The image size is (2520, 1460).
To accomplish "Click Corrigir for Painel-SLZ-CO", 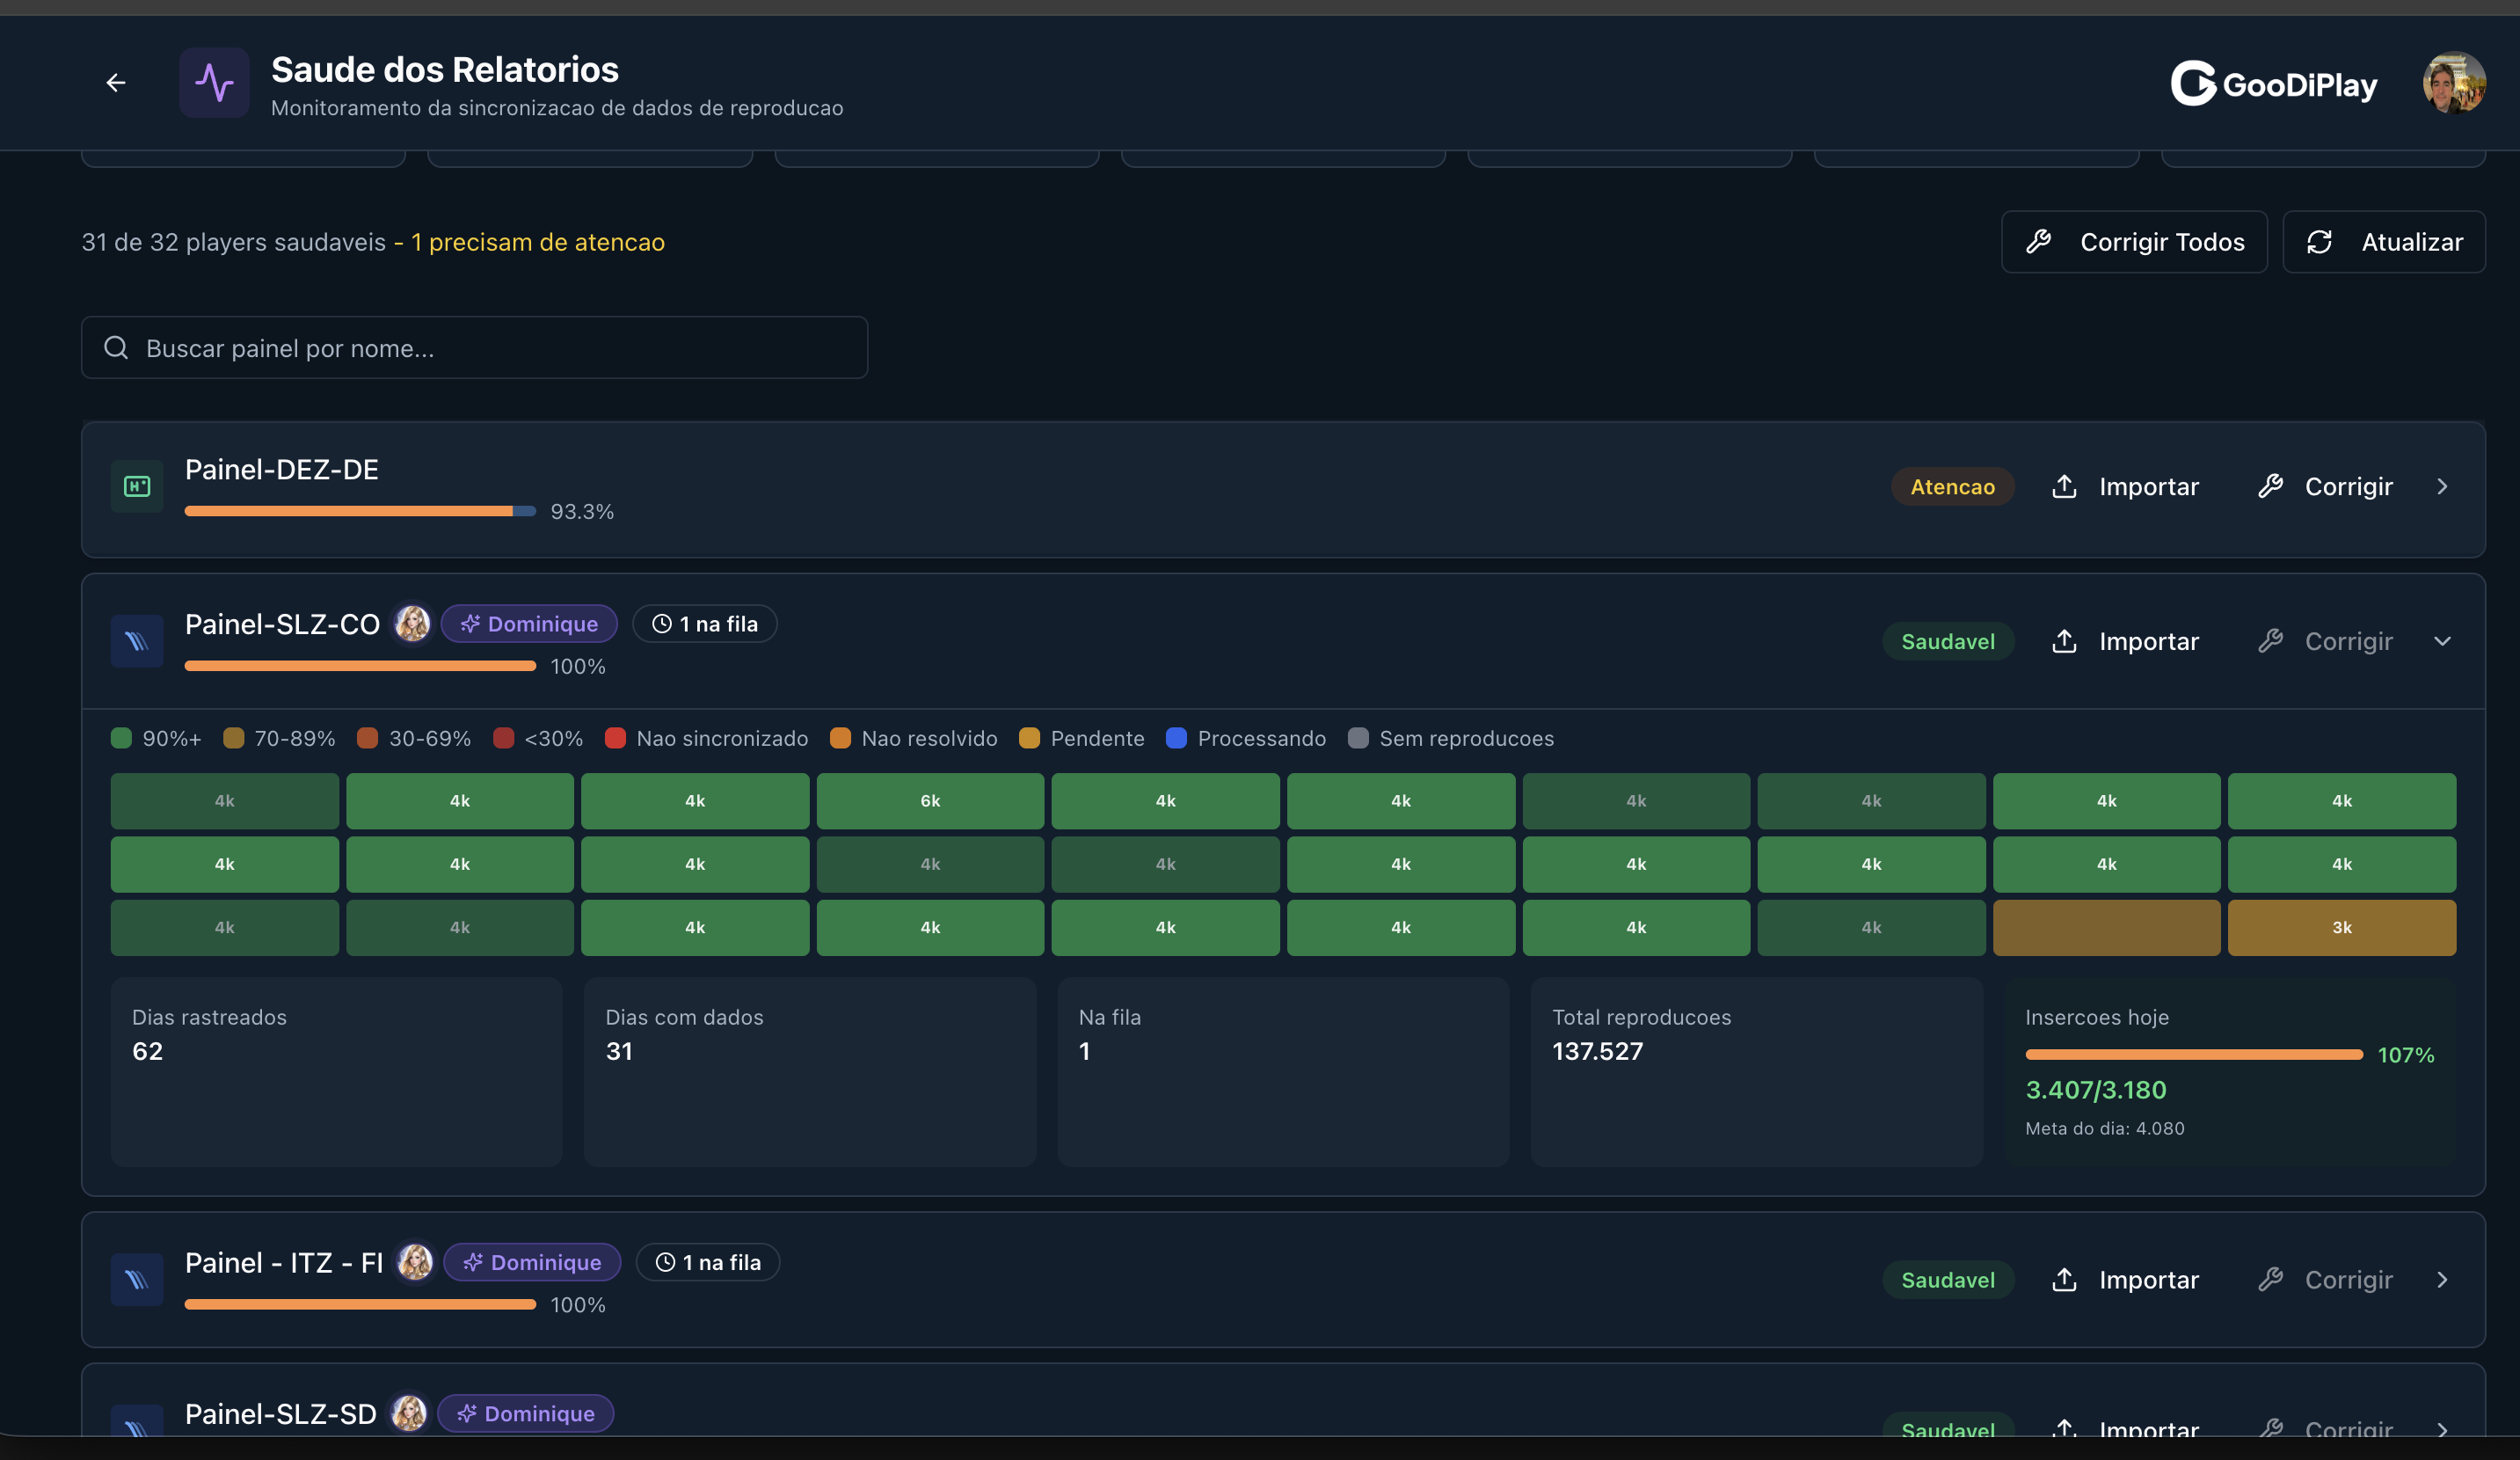I will click(x=2325, y=642).
